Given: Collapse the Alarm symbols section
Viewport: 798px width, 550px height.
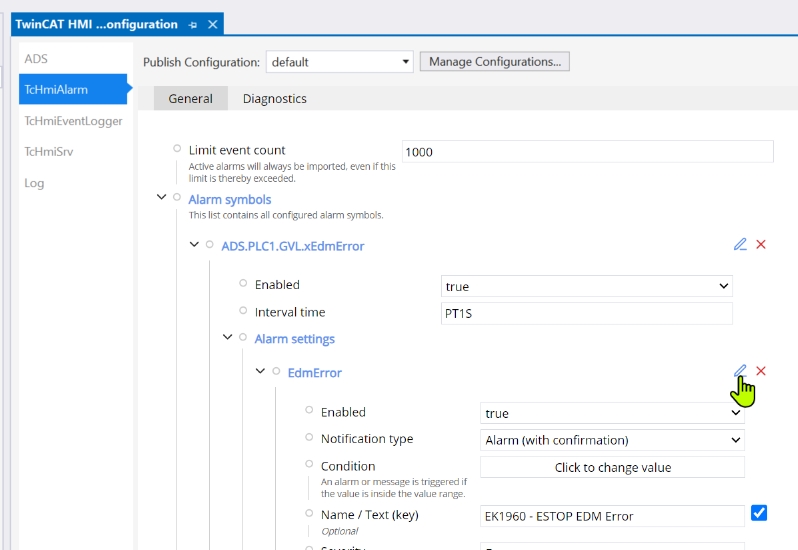Looking at the screenshot, I should coord(161,197).
